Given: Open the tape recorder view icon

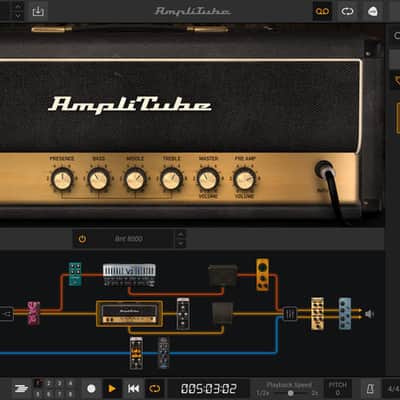Looking at the screenshot, I should tap(322, 11).
